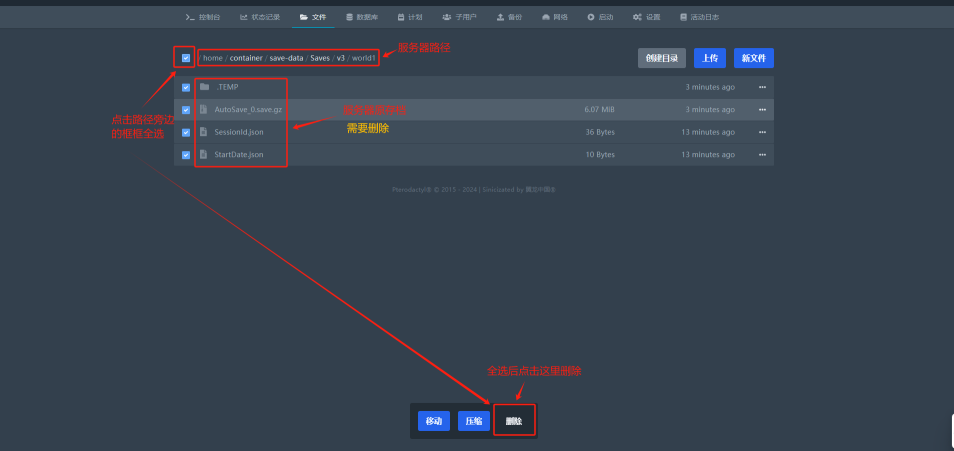The height and width of the screenshot is (451, 954).
Task: Select the 文件 files tab
Action: 313,17
